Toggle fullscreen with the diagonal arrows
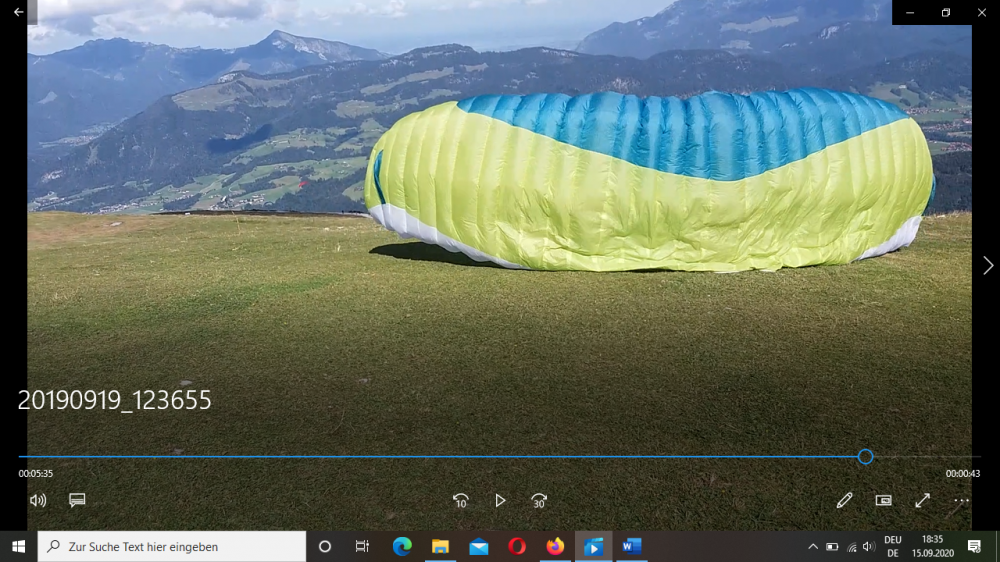 [x=922, y=501]
